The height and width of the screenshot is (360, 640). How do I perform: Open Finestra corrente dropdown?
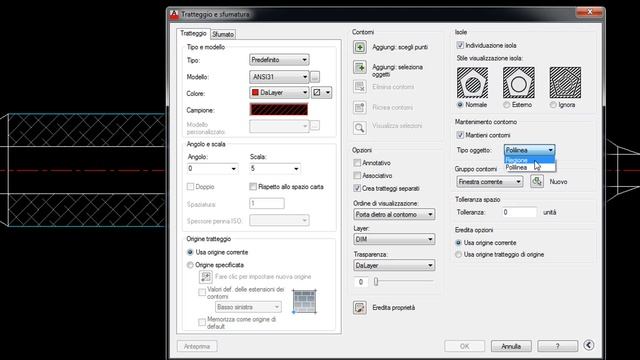tap(489, 182)
